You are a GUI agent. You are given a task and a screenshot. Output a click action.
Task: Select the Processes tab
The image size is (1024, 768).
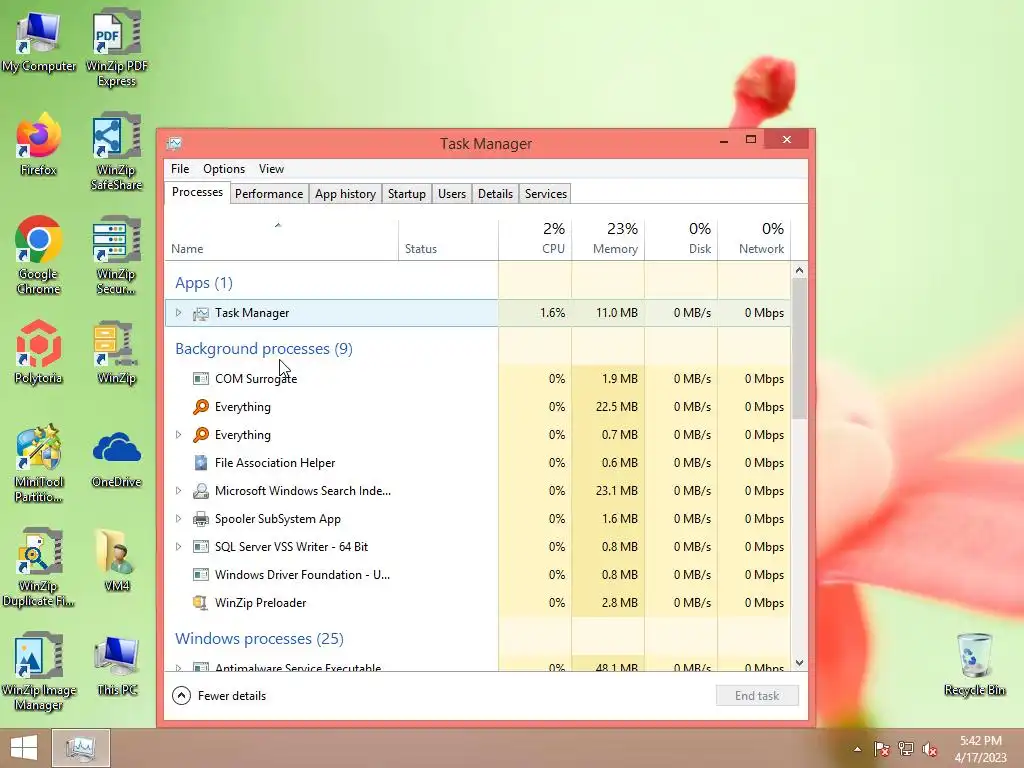tap(197, 192)
